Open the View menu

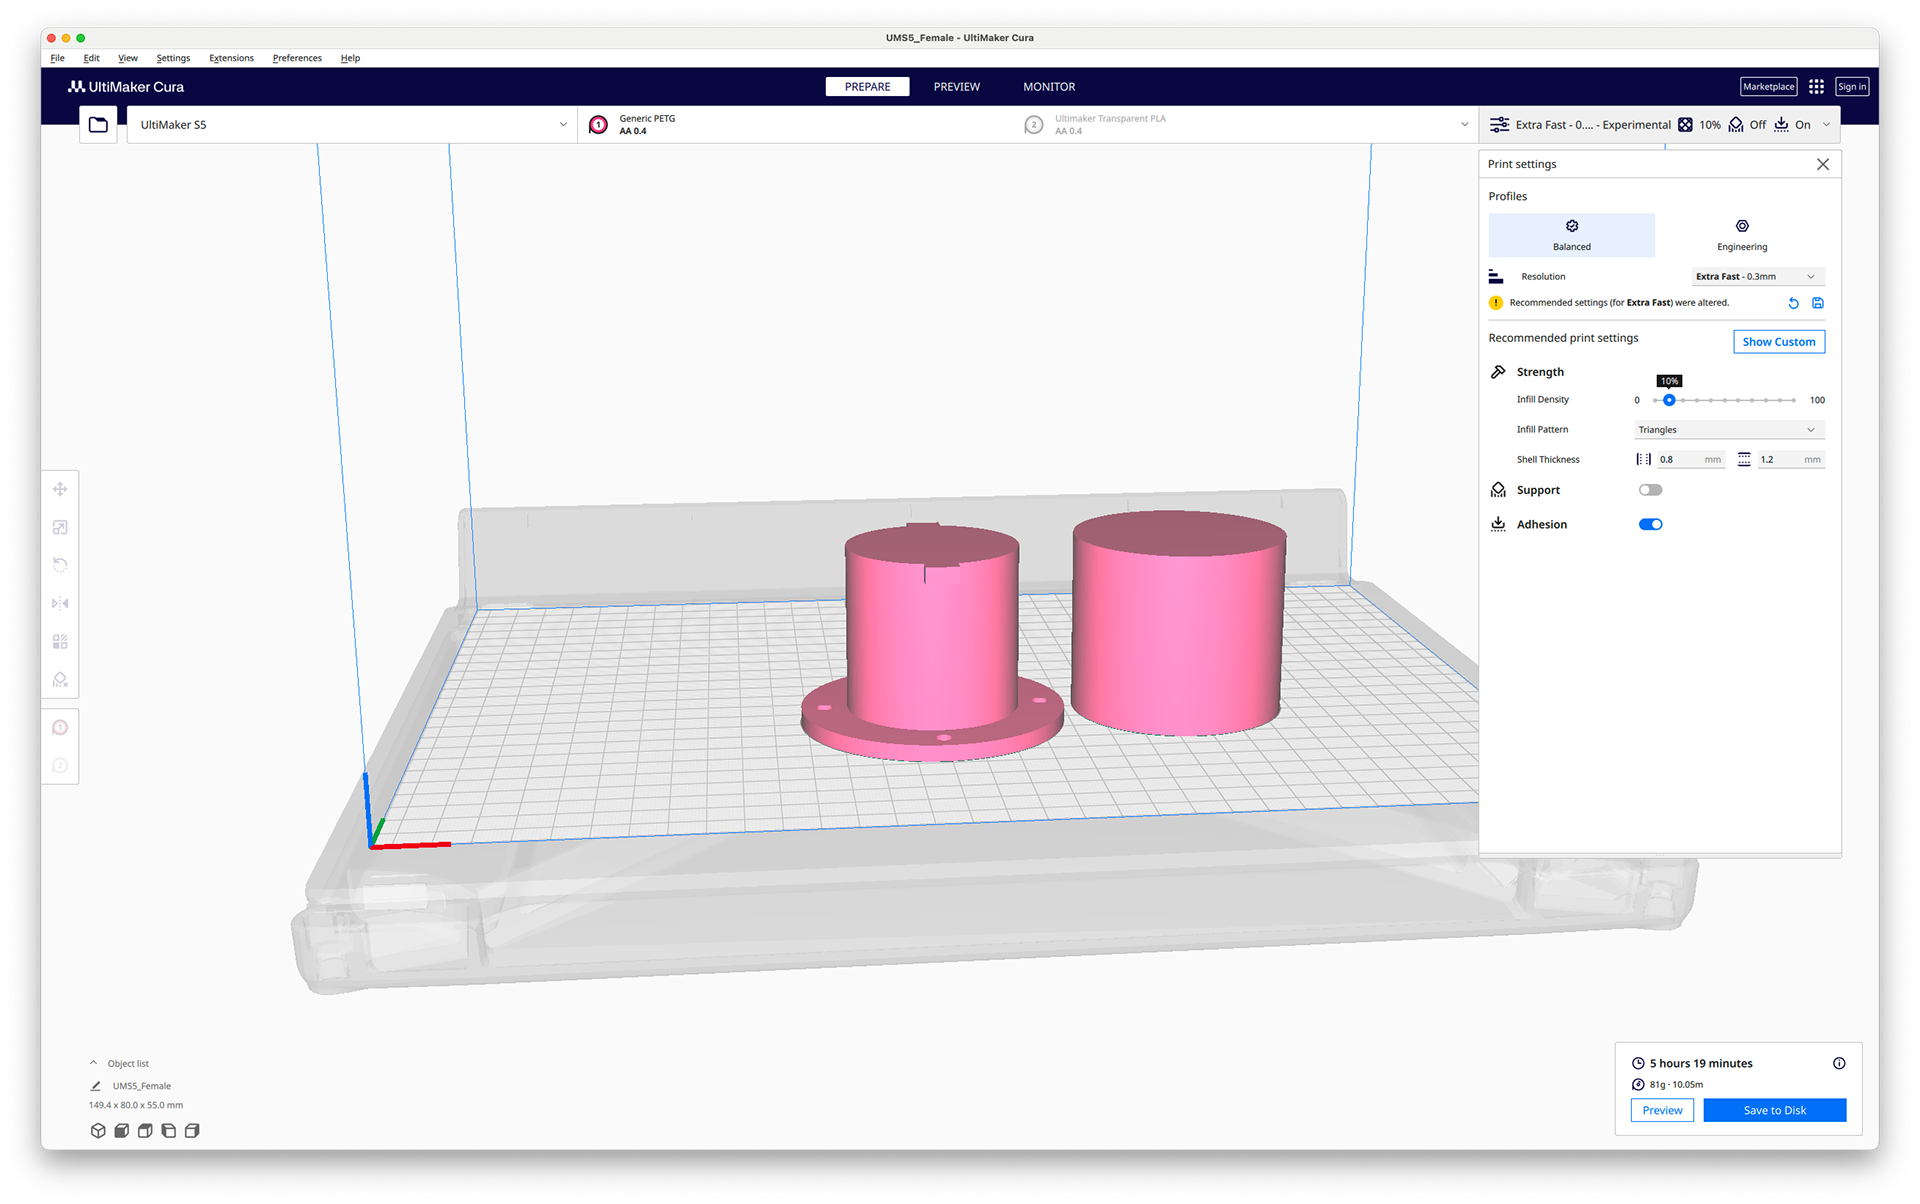tap(128, 58)
